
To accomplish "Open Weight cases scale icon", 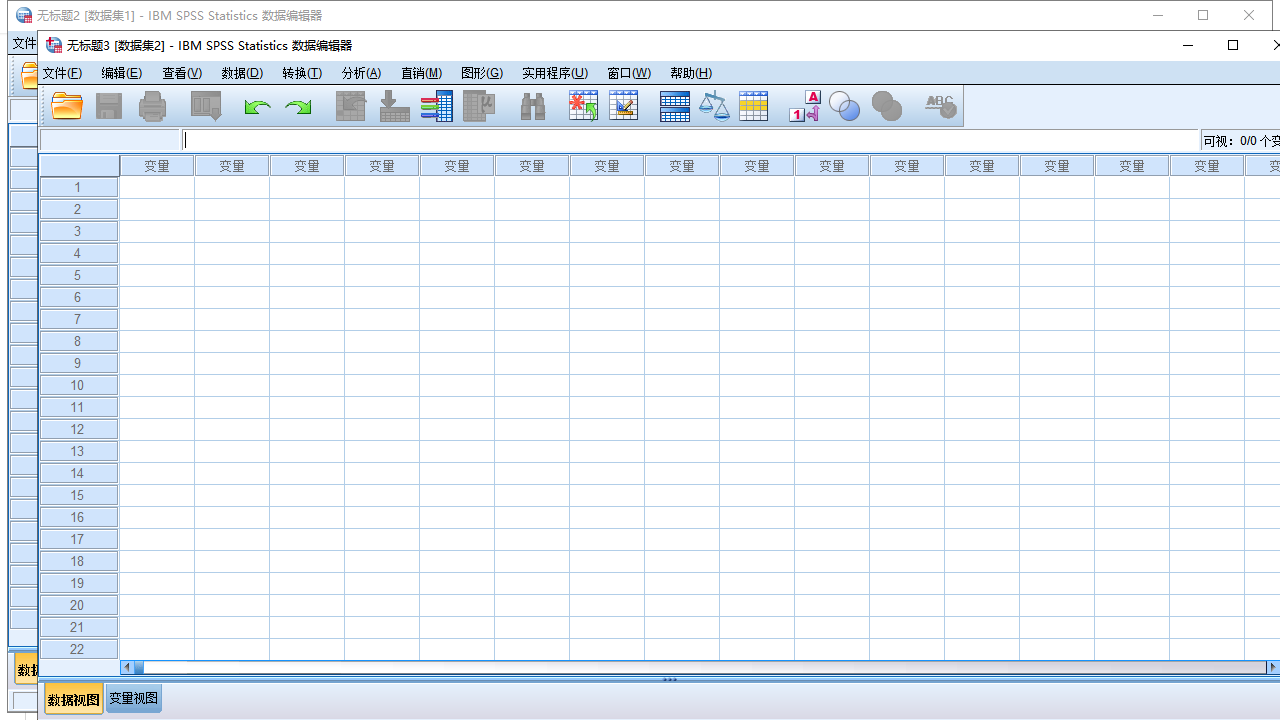I will [x=714, y=106].
